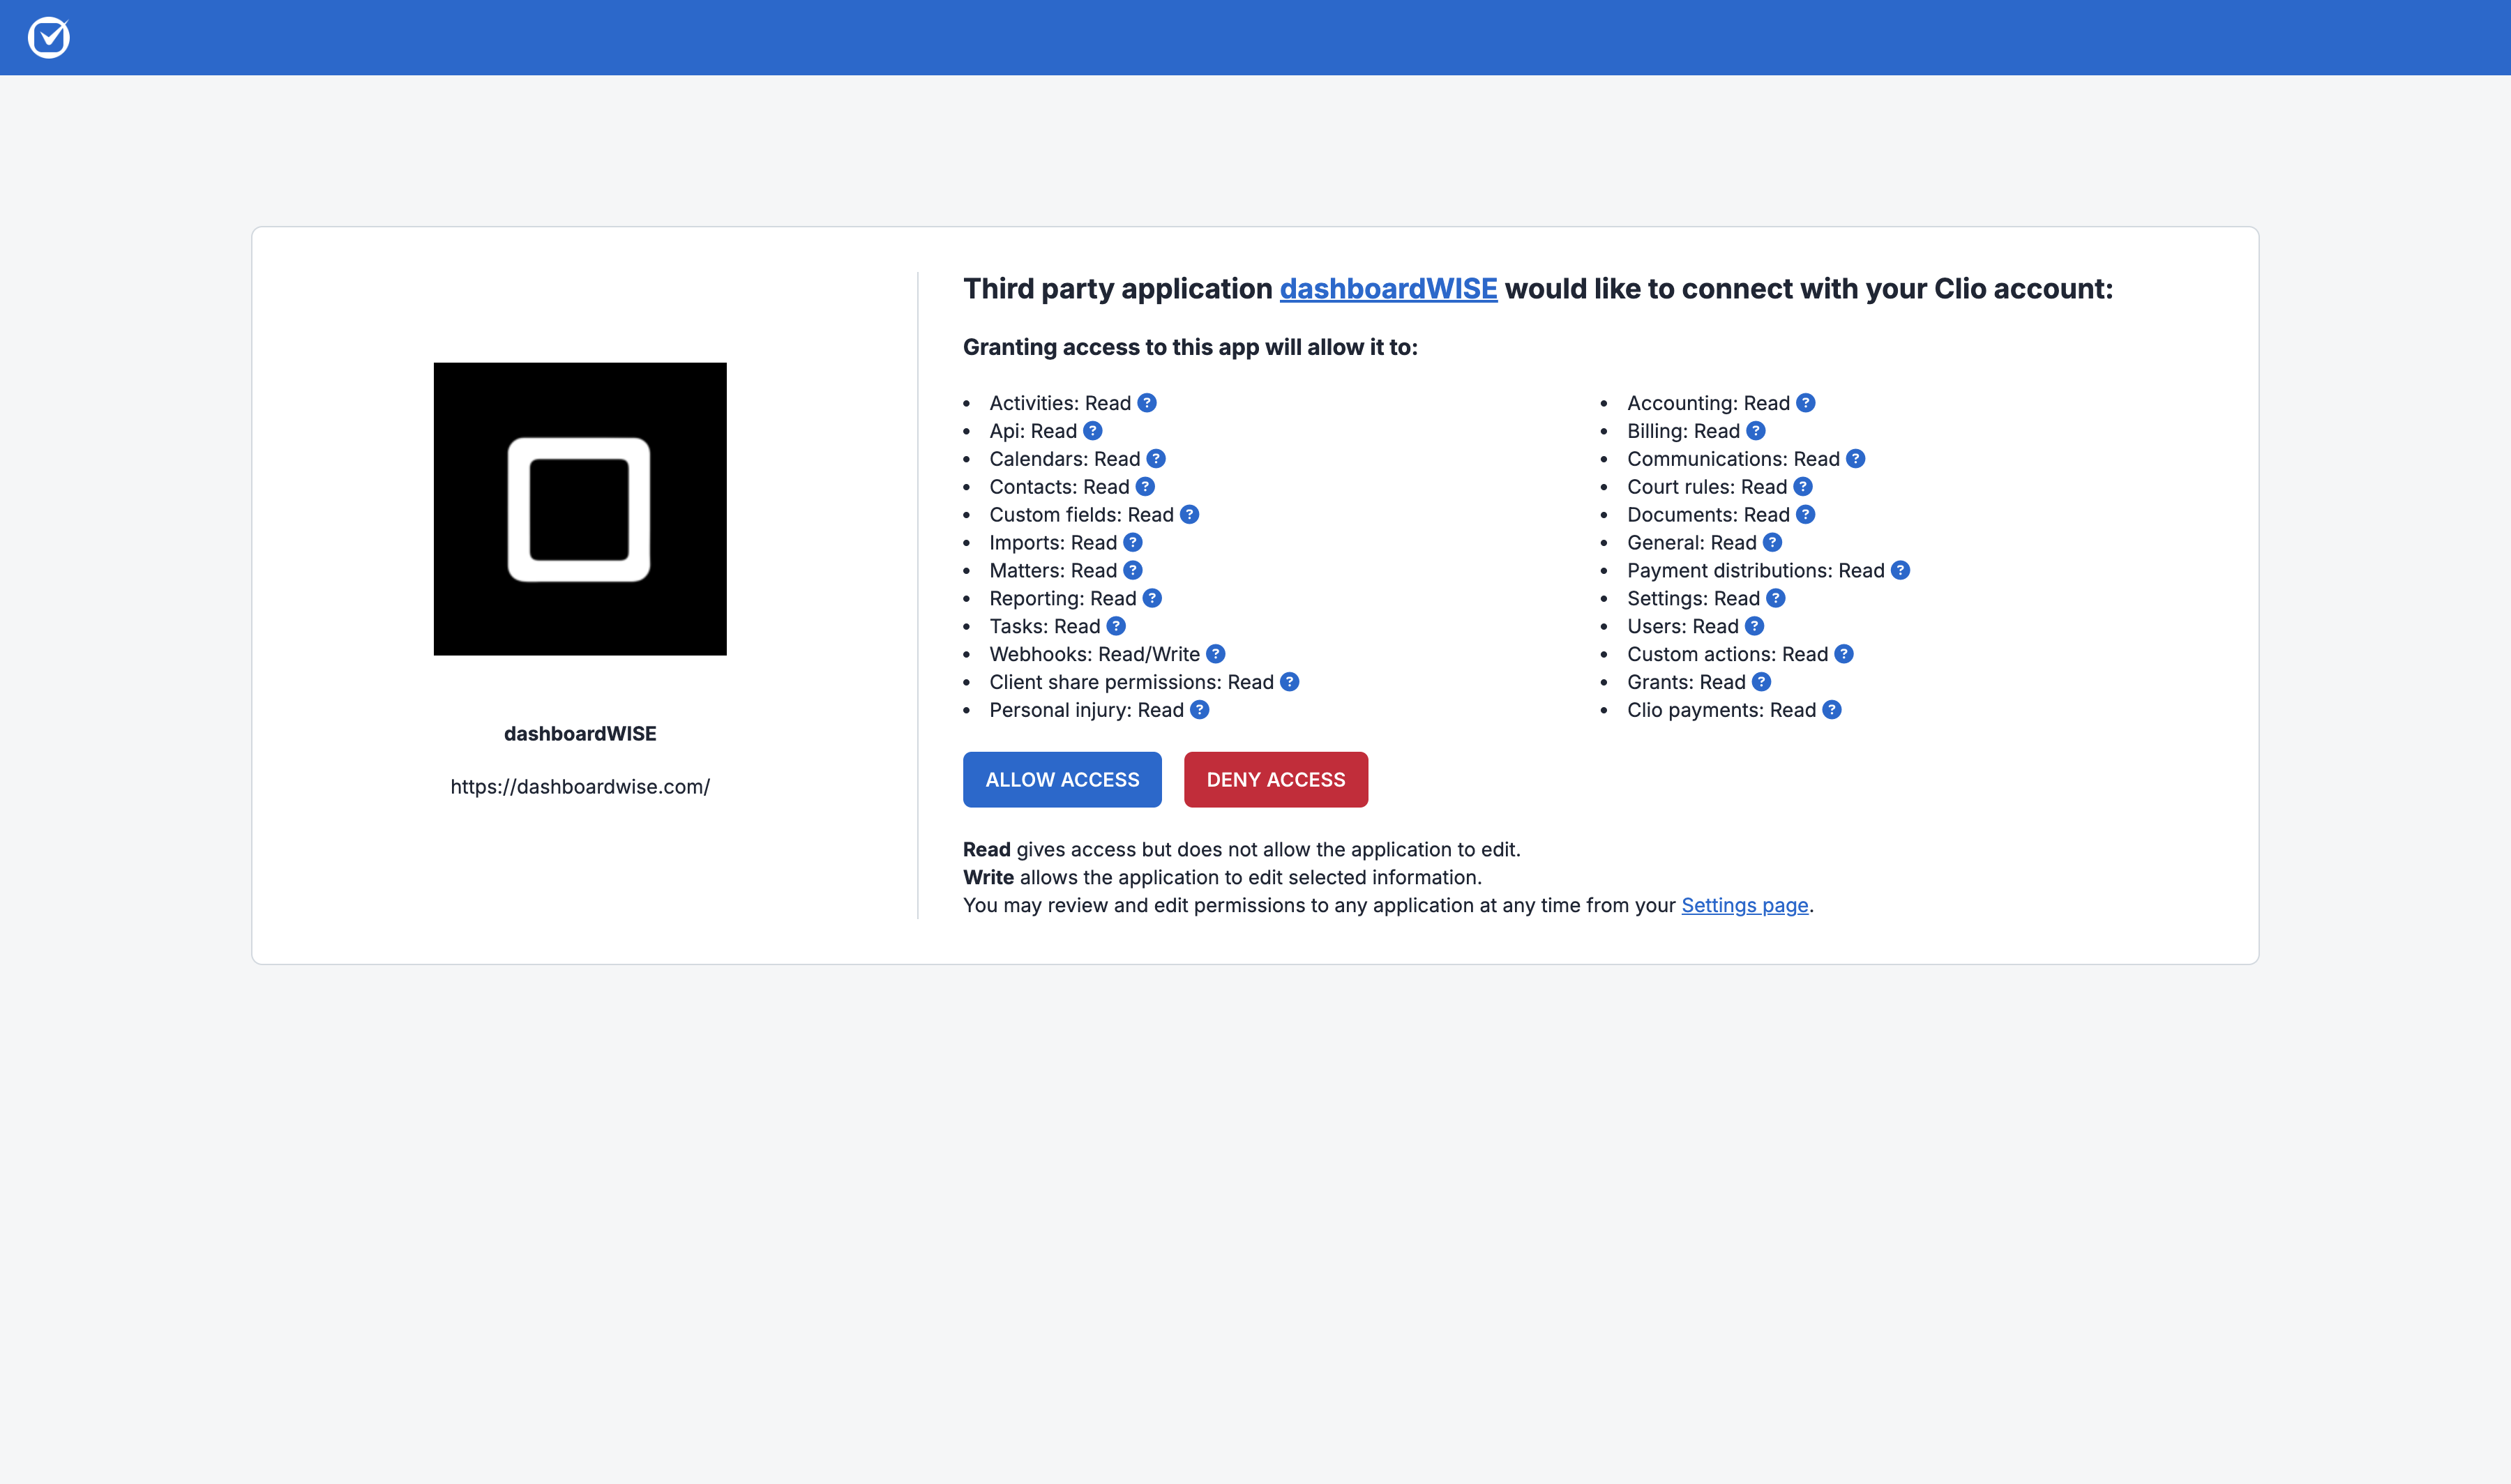Click help icon next to Accounting: Read
Image resolution: width=2511 pixels, height=1484 pixels.
pyautogui.click(x=1806, y=403)
